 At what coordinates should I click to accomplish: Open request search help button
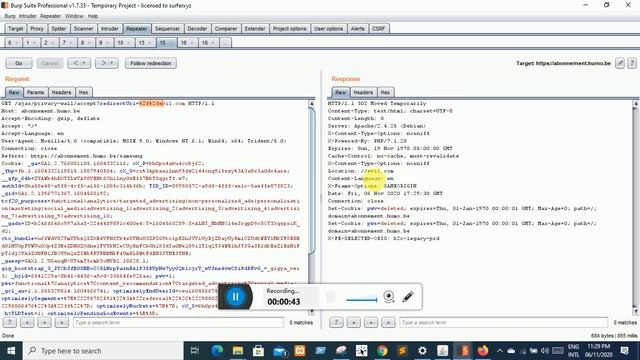click(x=10, y=322)
